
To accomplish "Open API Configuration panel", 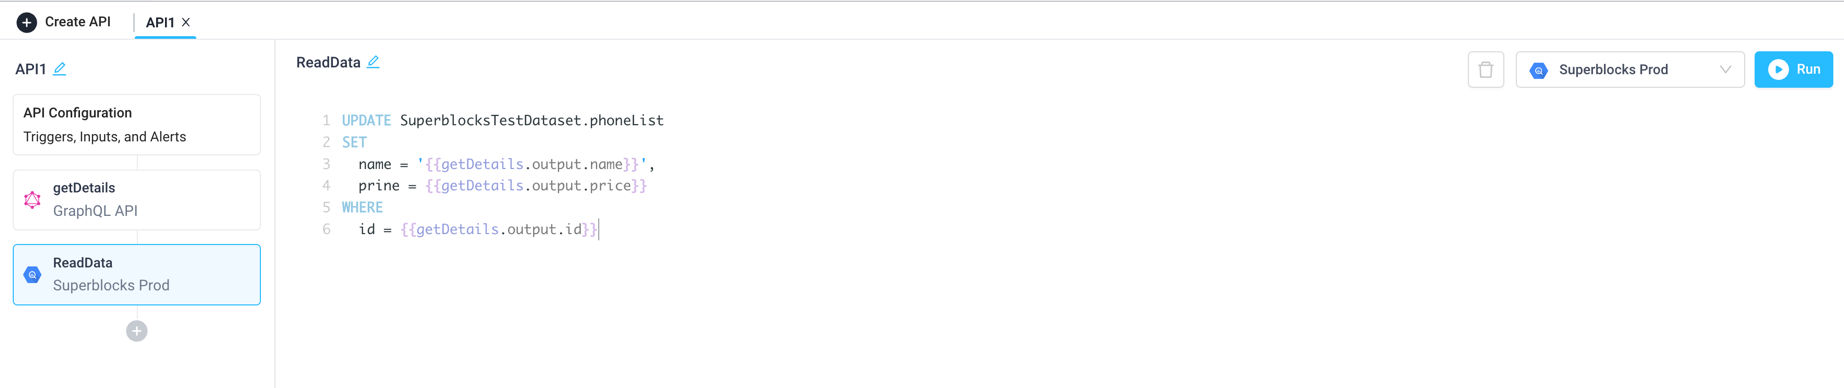I will click(137, 125).
